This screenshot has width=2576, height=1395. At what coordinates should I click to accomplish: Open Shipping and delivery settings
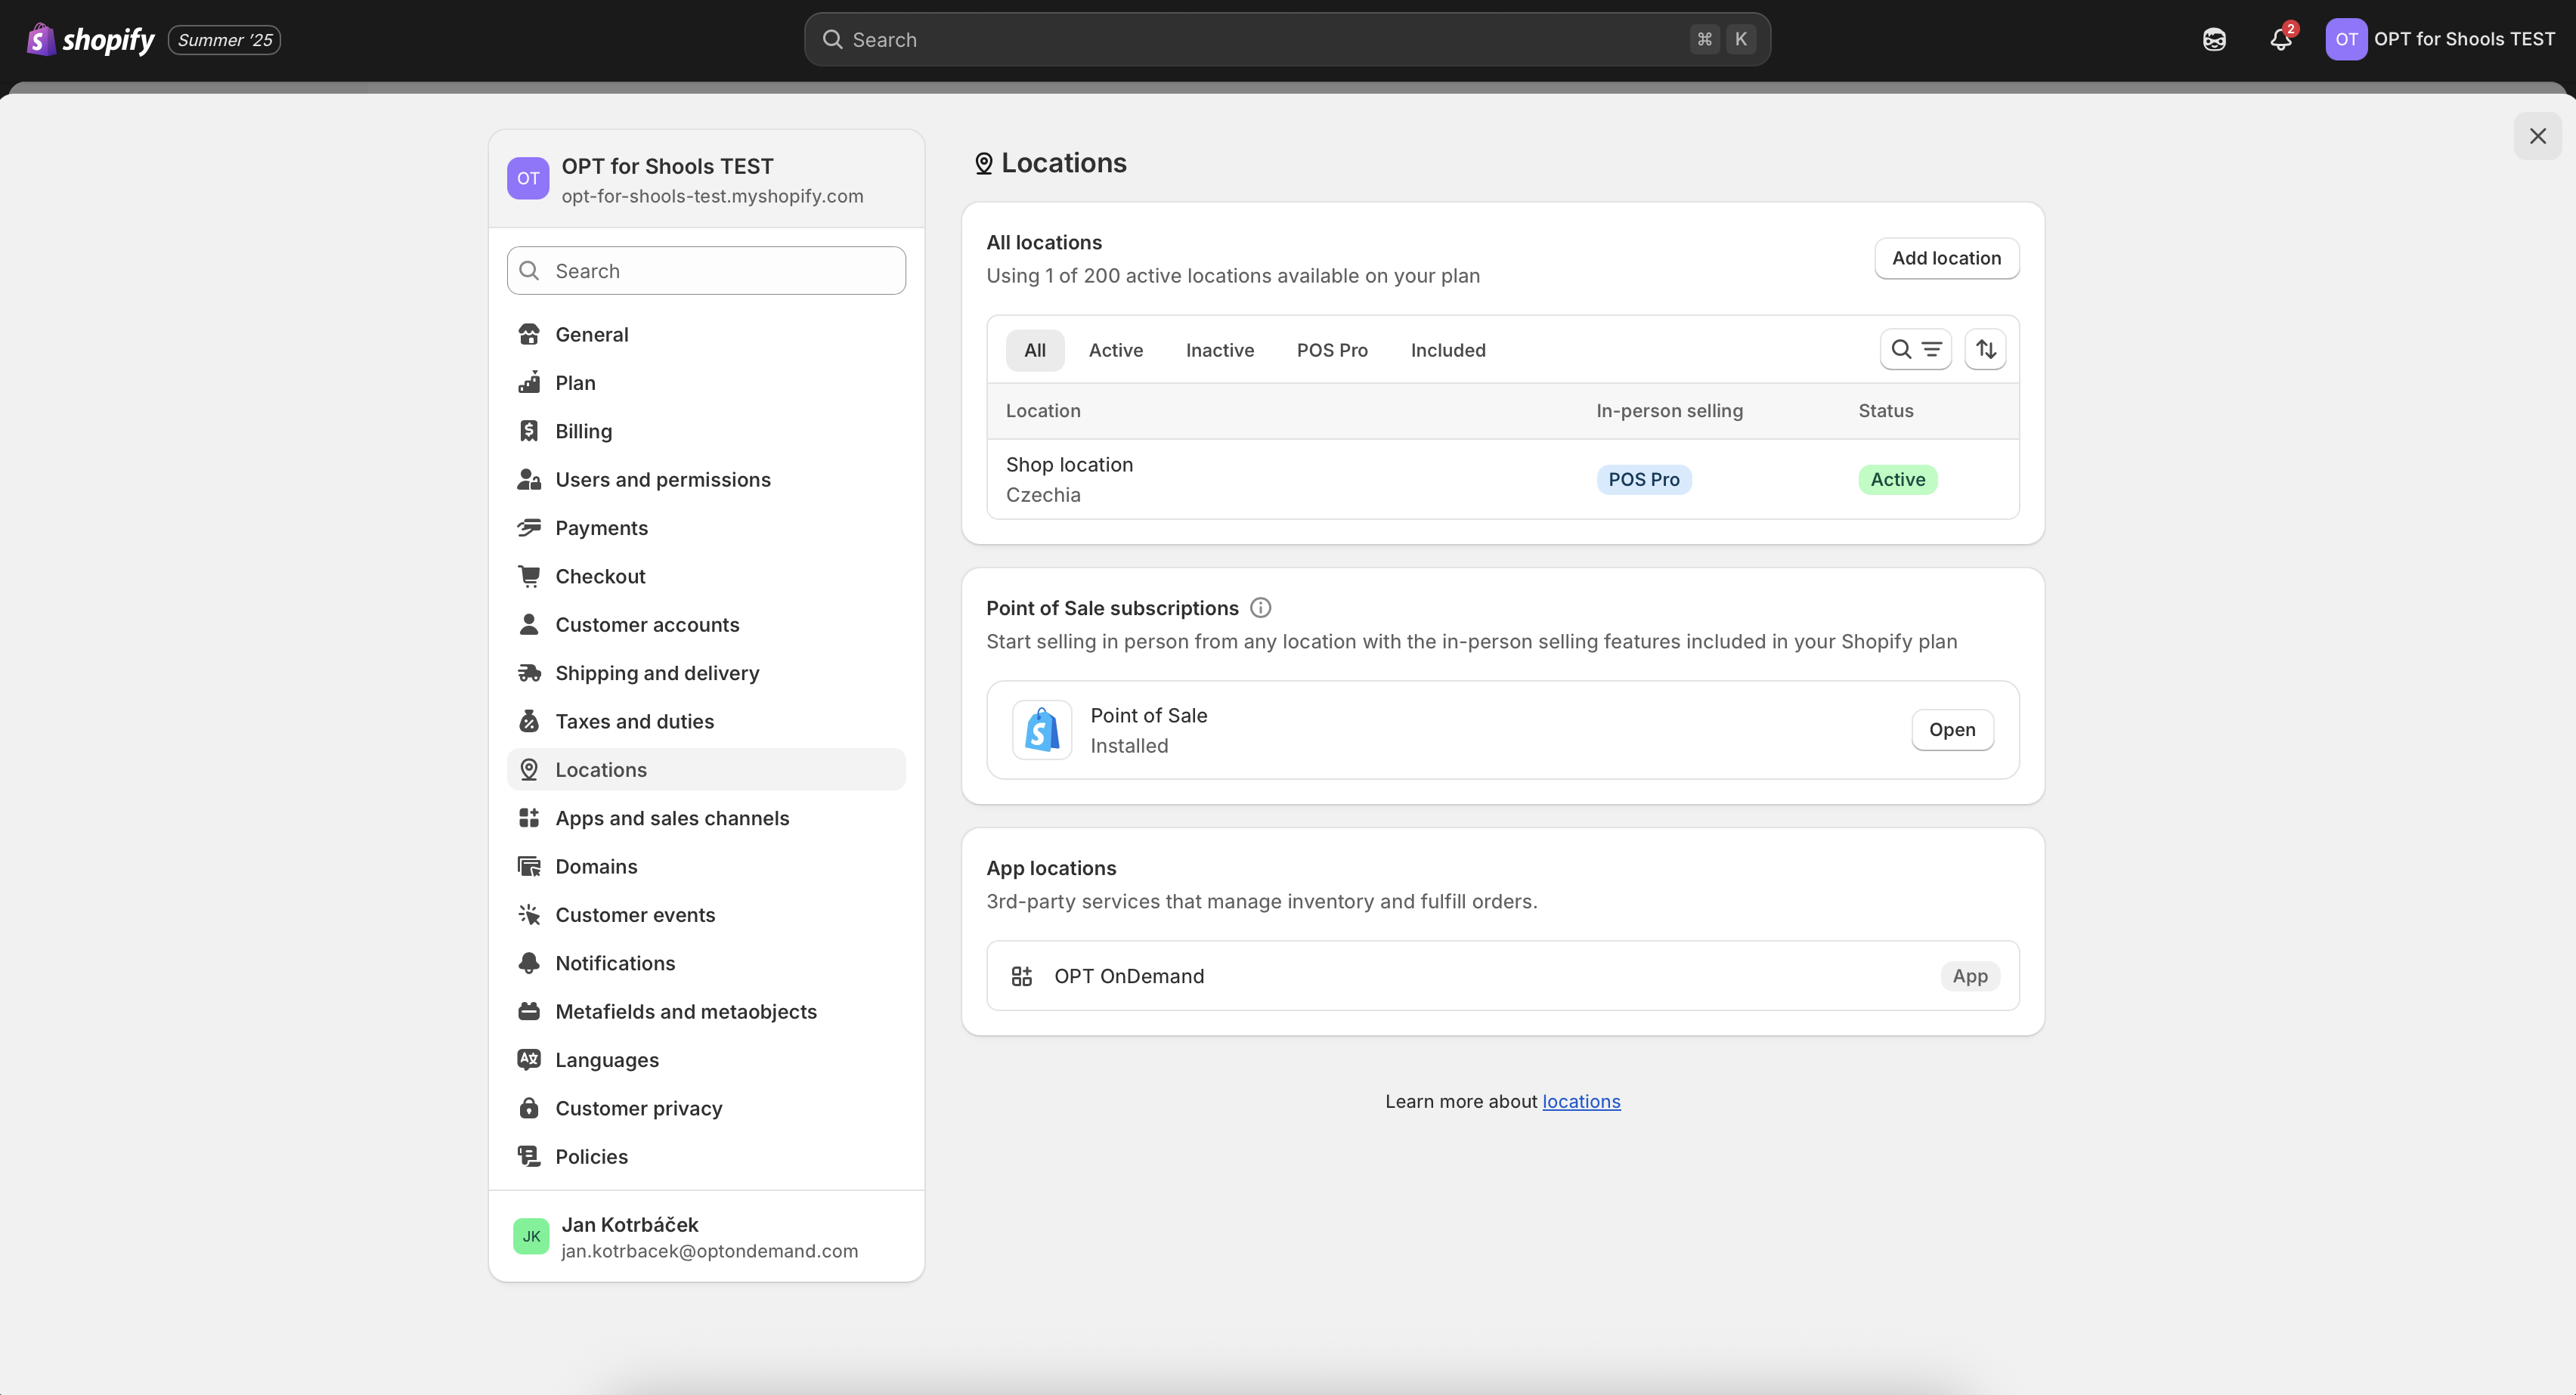point(657,673)
